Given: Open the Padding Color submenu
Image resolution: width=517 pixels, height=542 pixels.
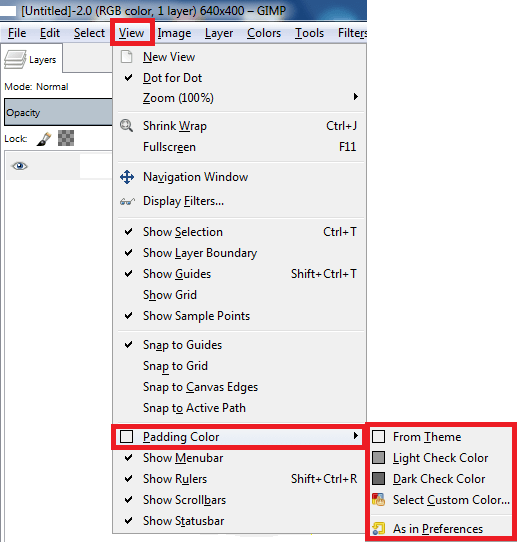Looking at the screenshot, I should 238,437.
